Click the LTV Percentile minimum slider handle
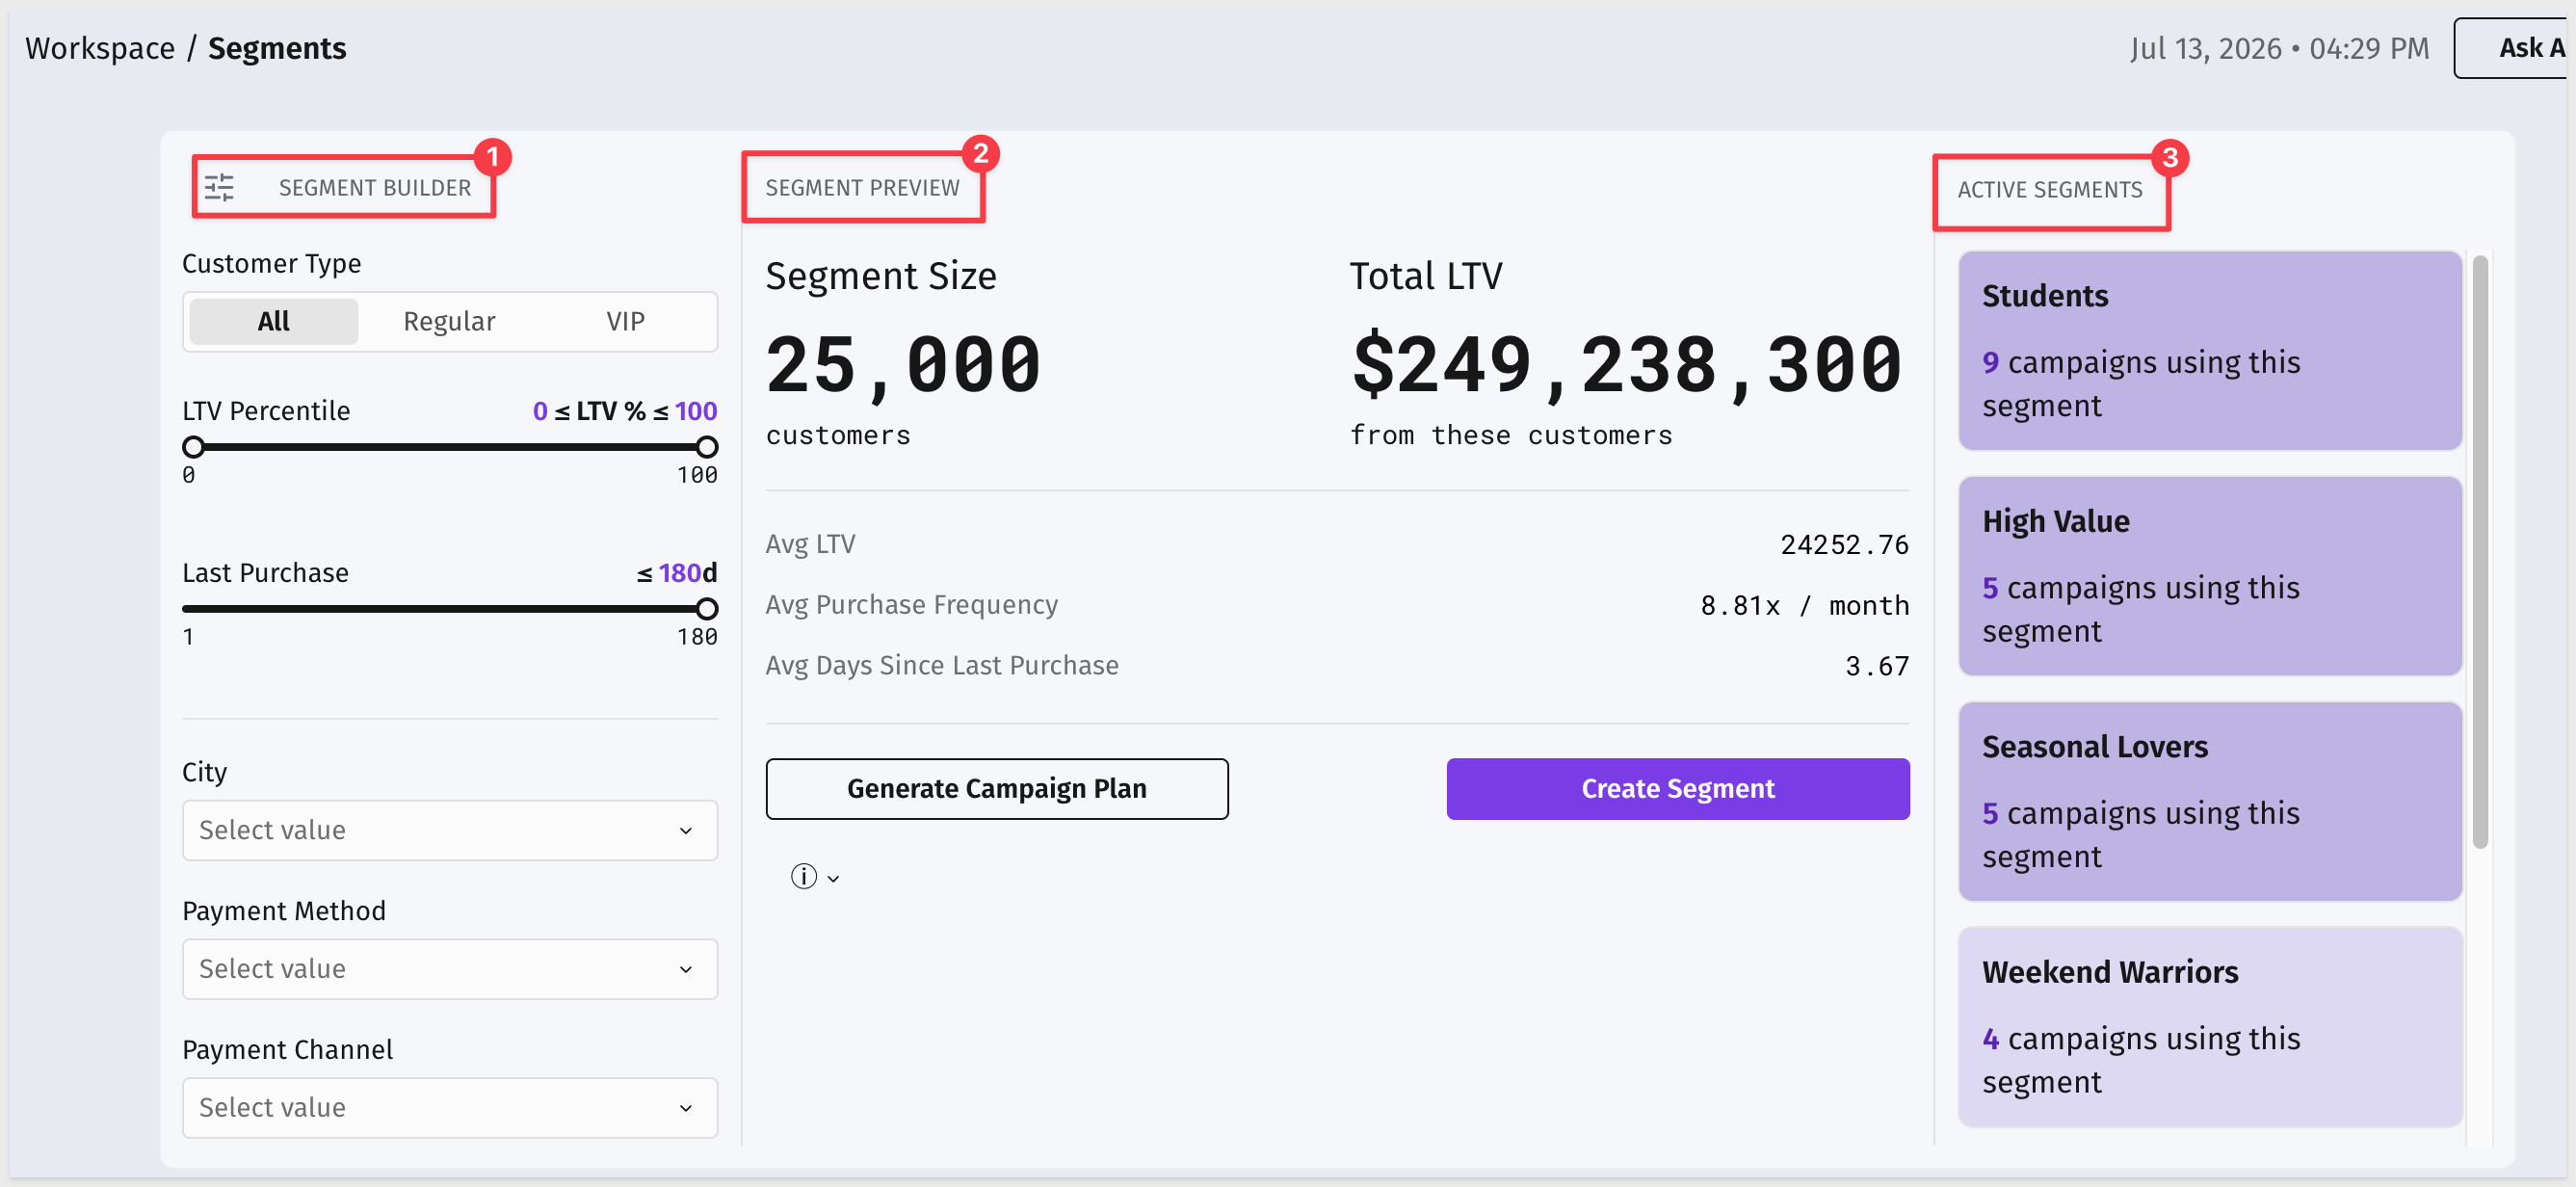Viewport: 2576px width, 1187px height. click(x=194, y=446)
